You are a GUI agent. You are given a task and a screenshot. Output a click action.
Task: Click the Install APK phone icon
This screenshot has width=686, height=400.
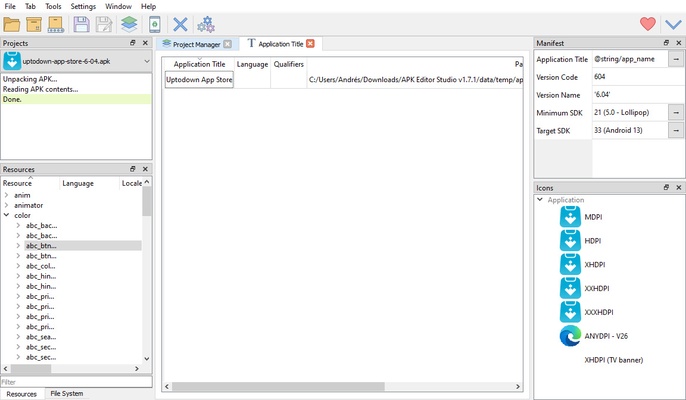154,25
